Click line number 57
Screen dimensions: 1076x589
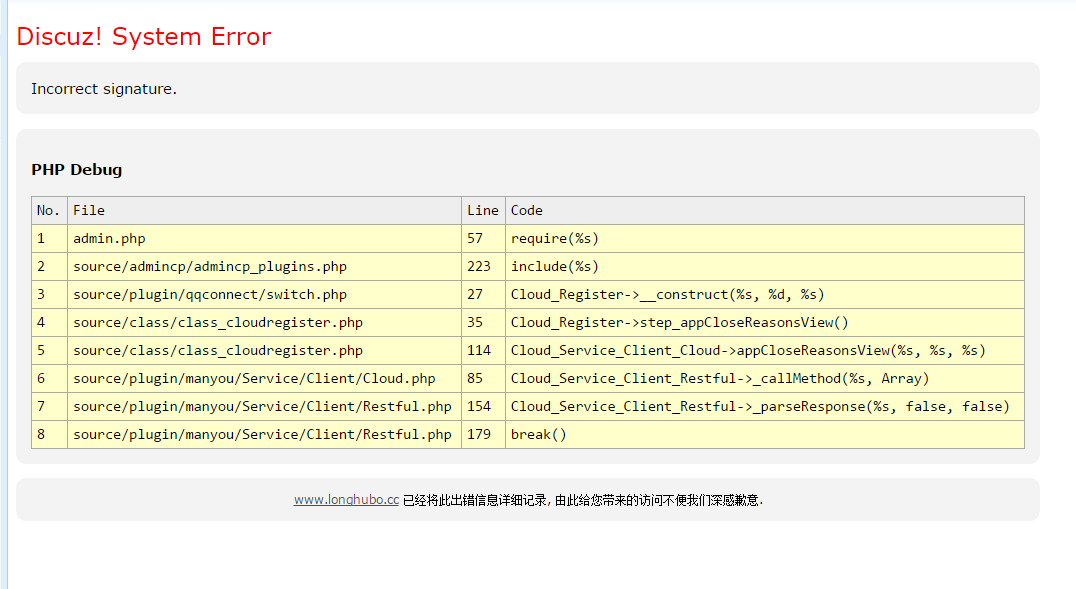483,239
